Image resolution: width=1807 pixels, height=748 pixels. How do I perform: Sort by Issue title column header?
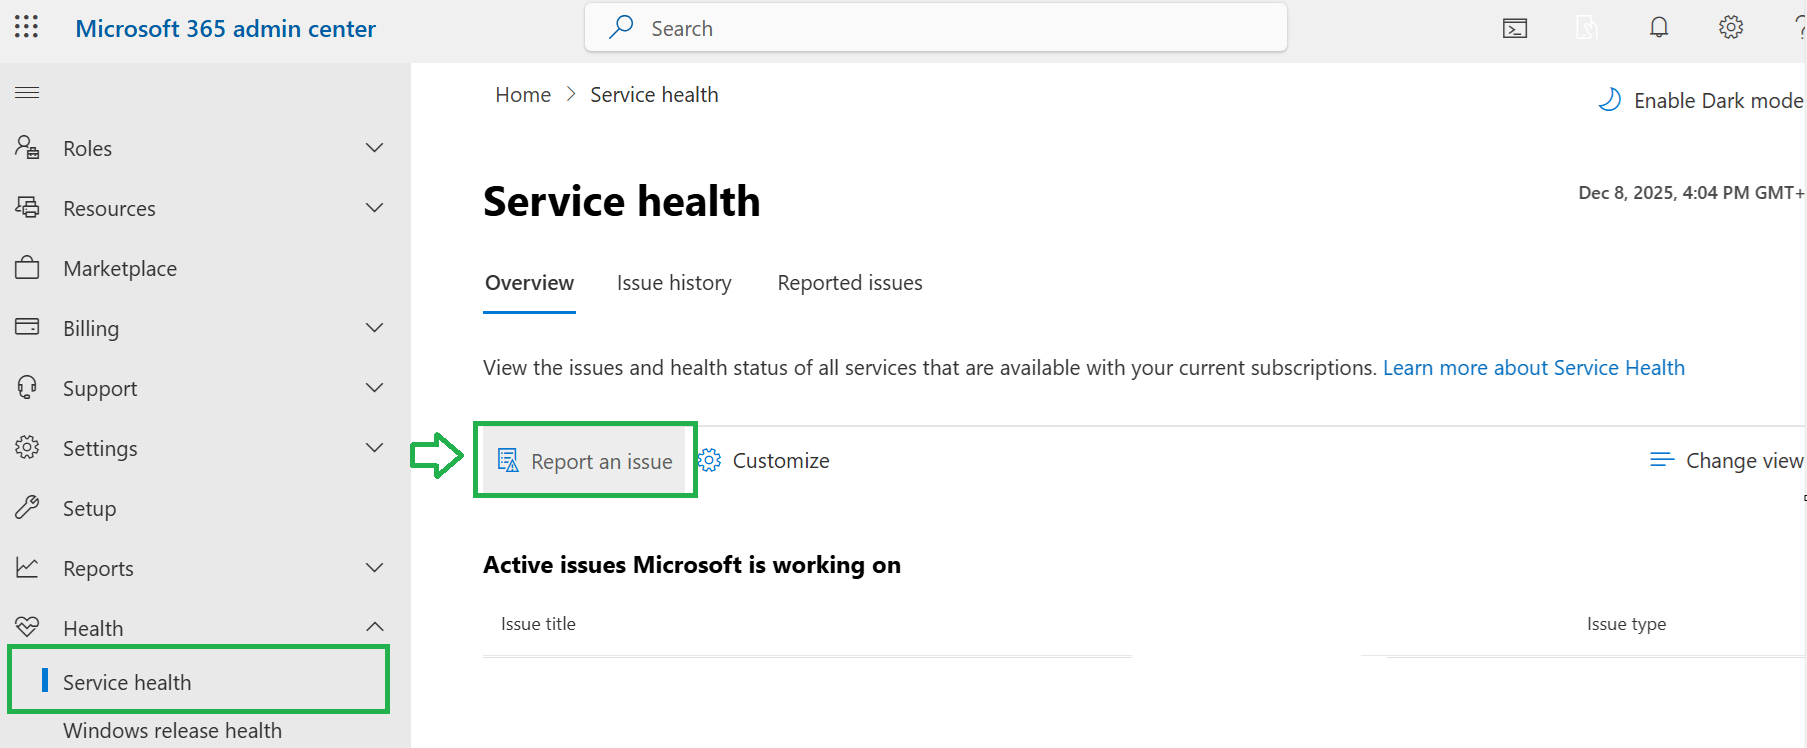[538, 624]
